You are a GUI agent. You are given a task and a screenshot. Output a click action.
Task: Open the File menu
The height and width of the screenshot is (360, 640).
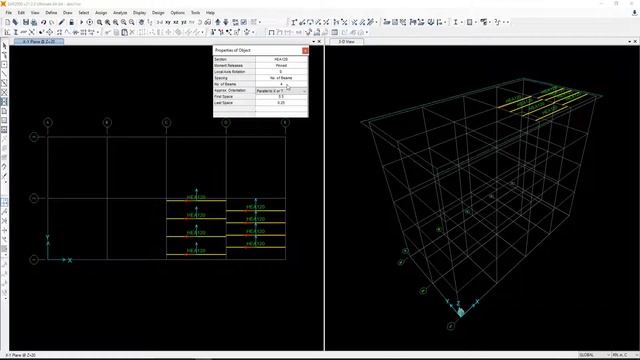click(x=9, y=13)
